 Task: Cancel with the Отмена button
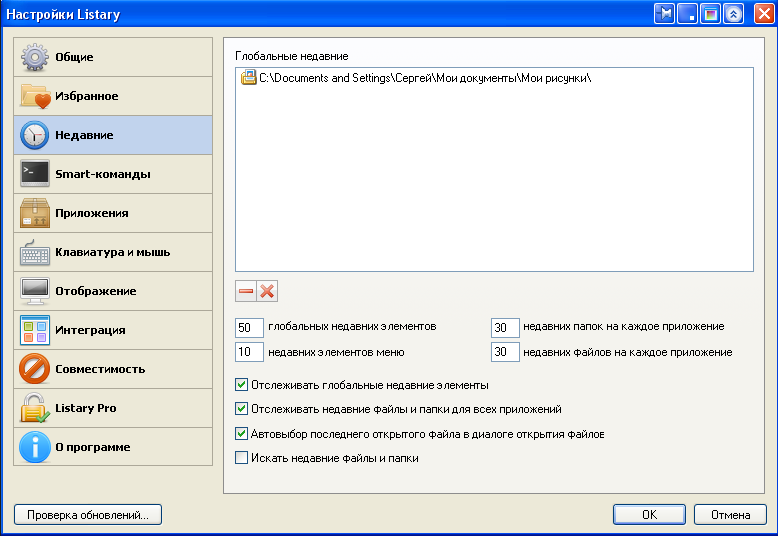(x=730, y=515)
